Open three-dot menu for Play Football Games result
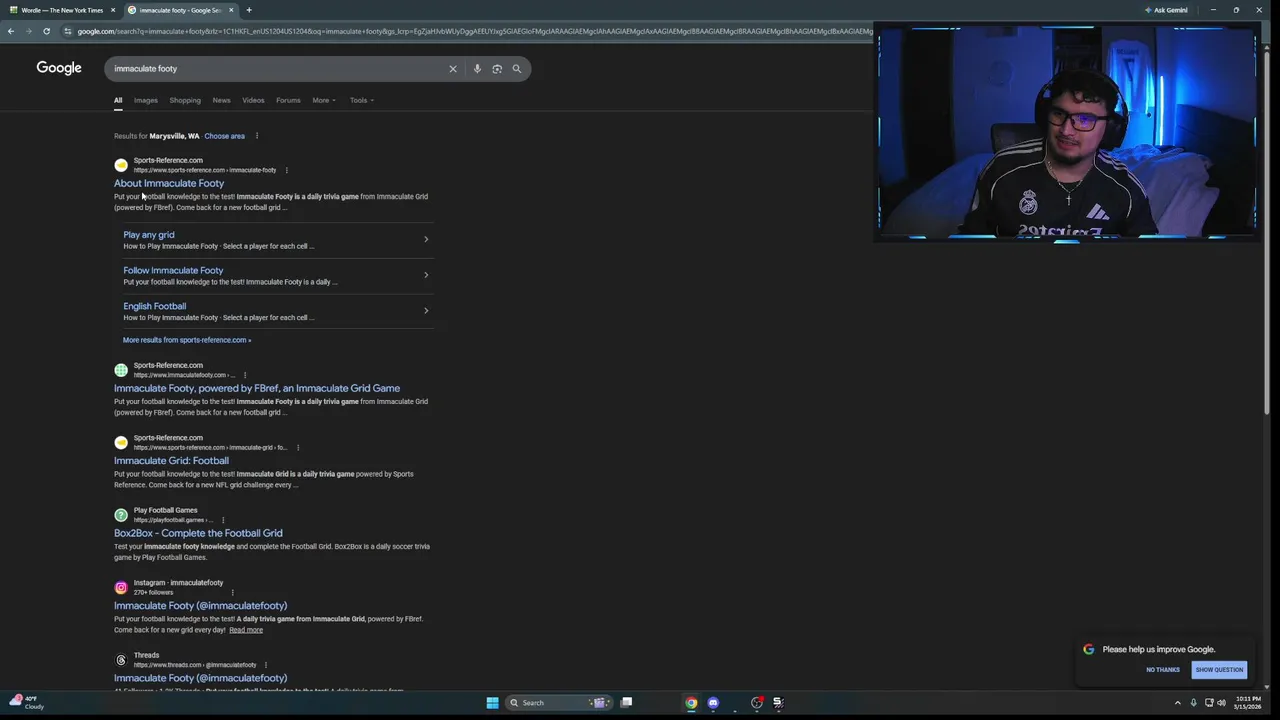The height and width of the screenshot is (720, 1280). pyautogui.click(x=223, y=520)
